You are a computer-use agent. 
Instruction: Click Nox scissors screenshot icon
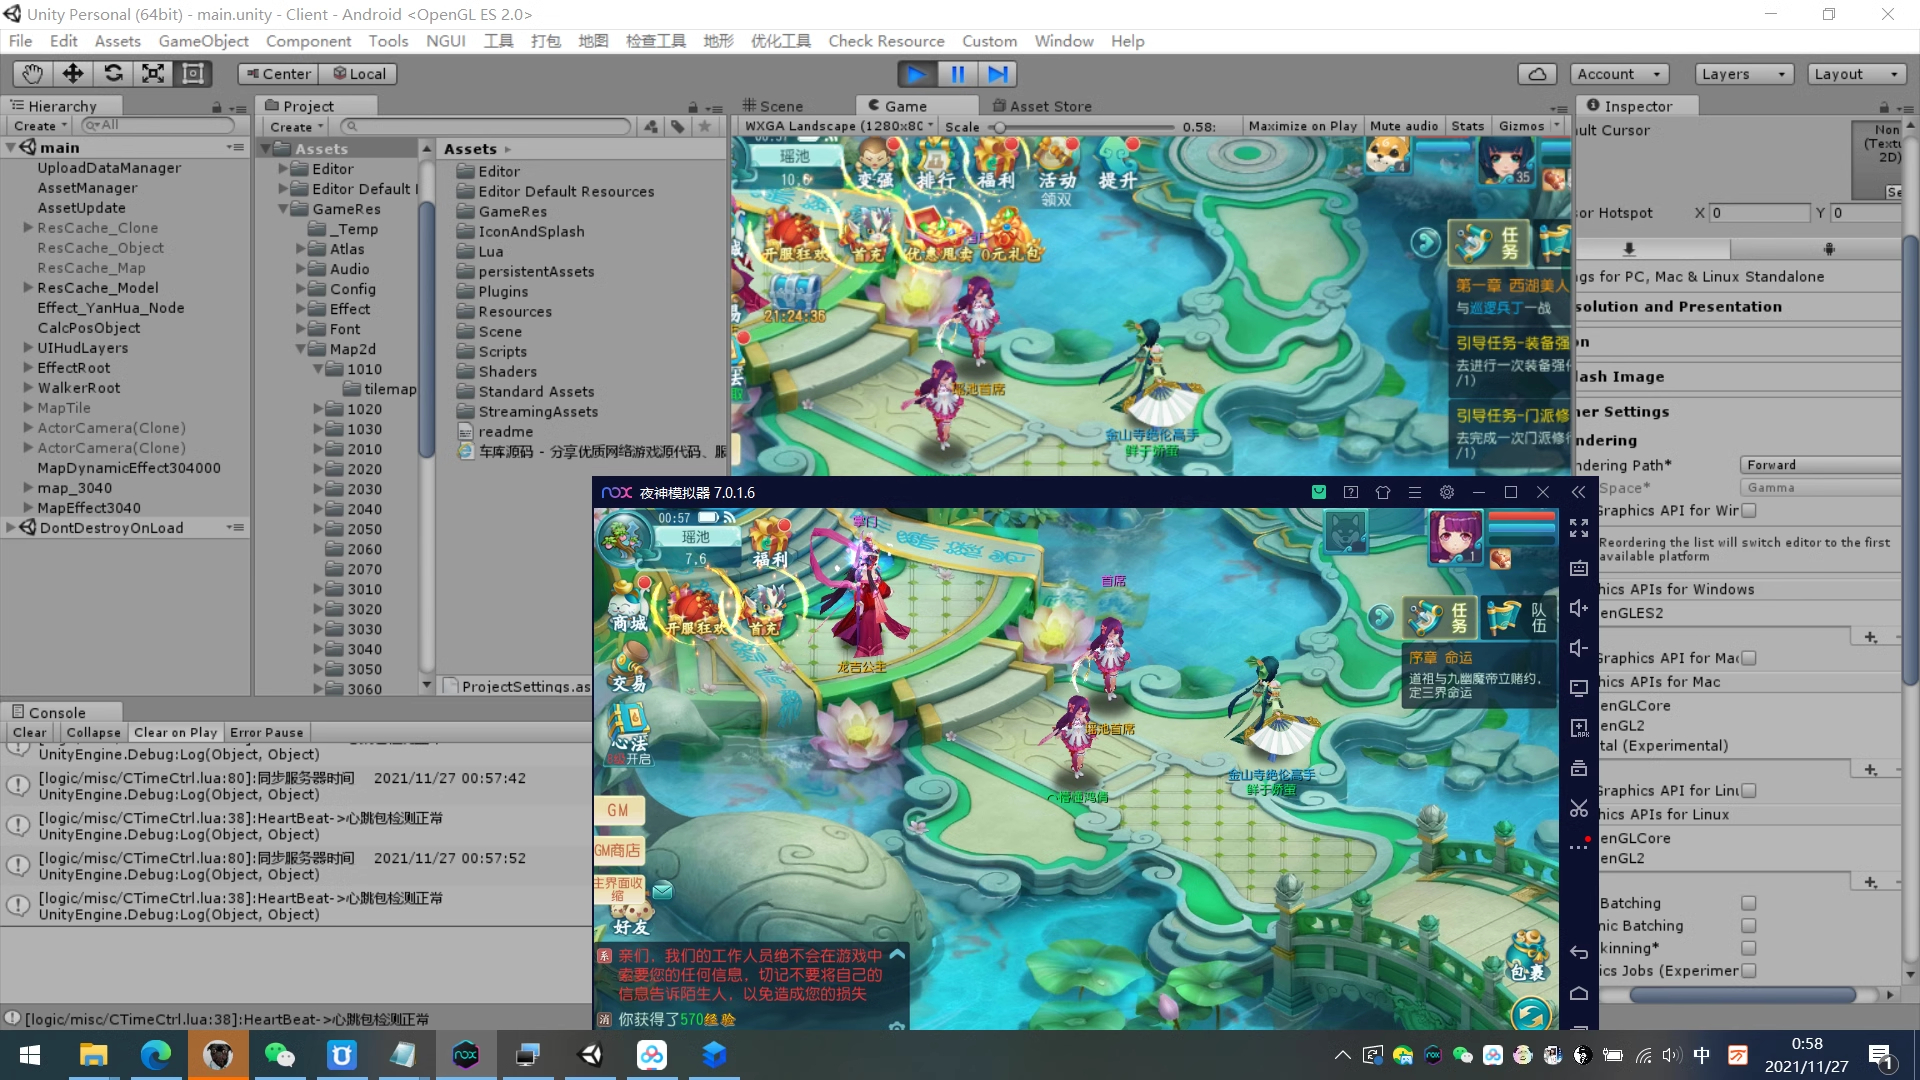pyautogui.click(x=1579, y=808)
